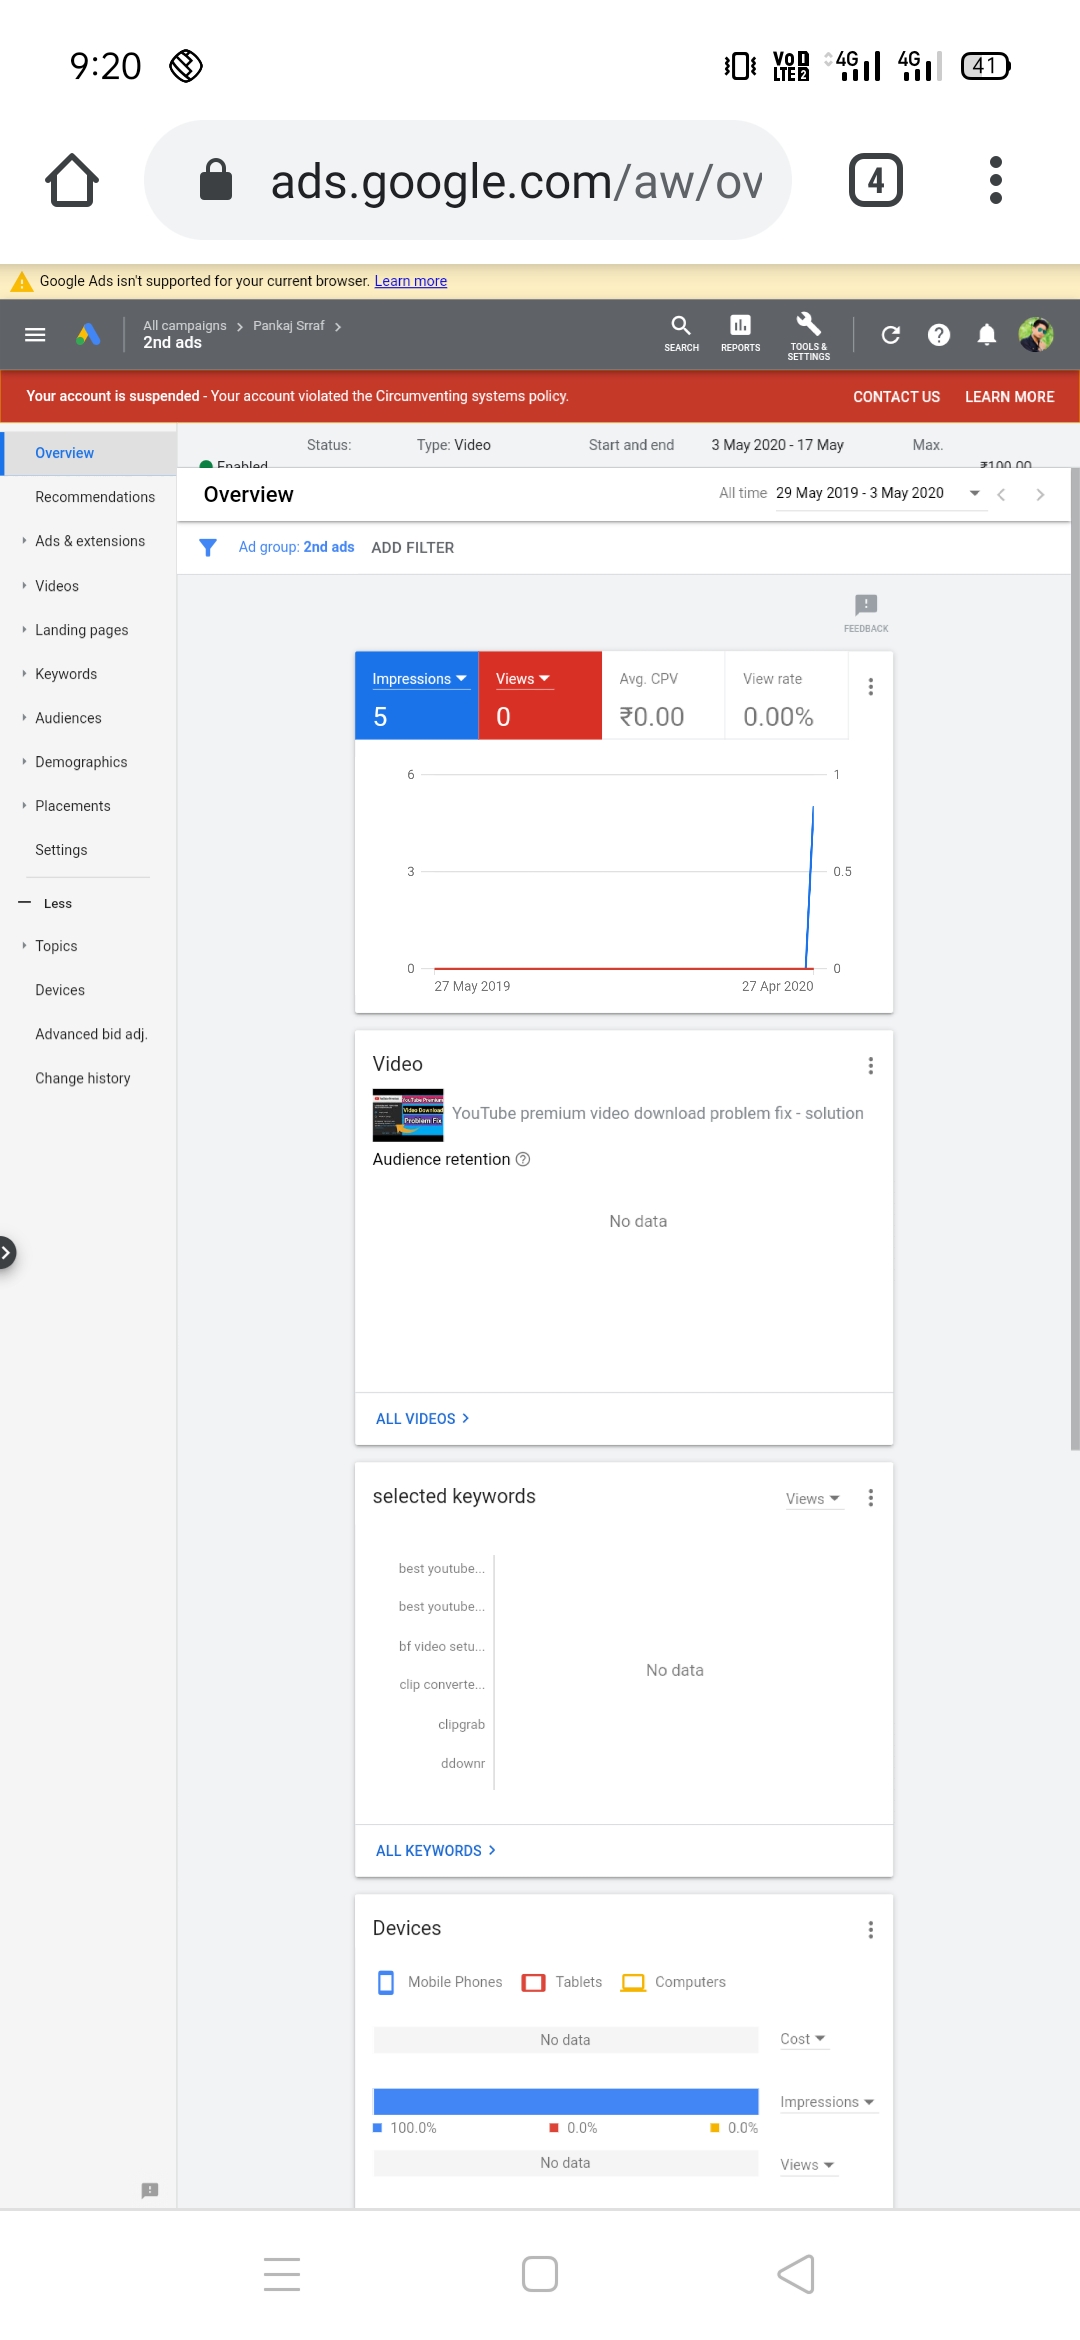Viewport: 1080px width, 2340px height.
Task: Open the Learn more browser support link
Action: tap(411, 281)
